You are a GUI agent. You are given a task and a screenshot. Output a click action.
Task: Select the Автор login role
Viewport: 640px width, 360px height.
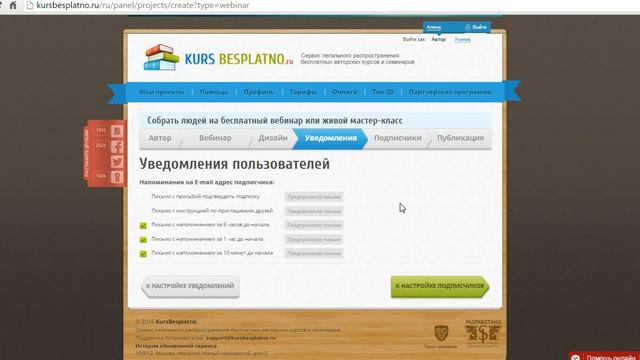click(x=439, y=40)
